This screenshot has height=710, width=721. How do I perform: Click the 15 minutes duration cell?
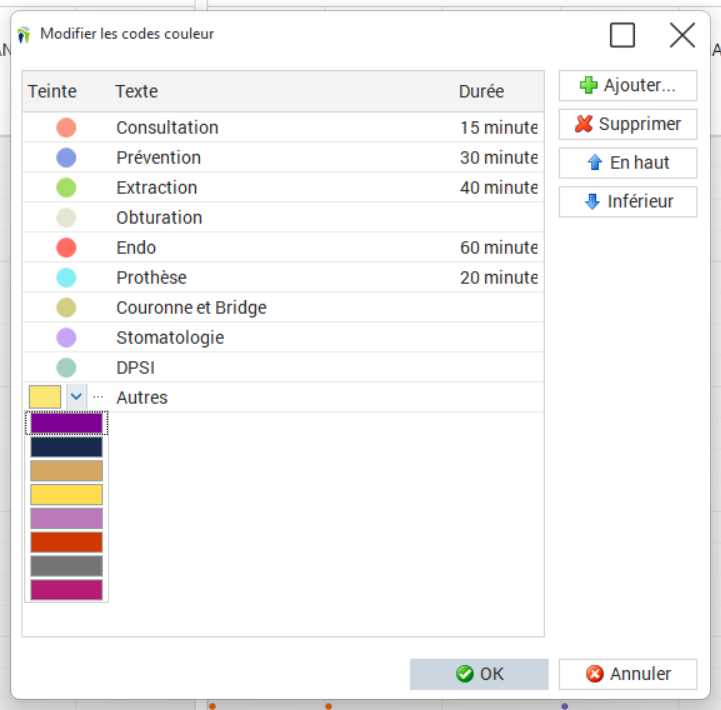point(499,127)
